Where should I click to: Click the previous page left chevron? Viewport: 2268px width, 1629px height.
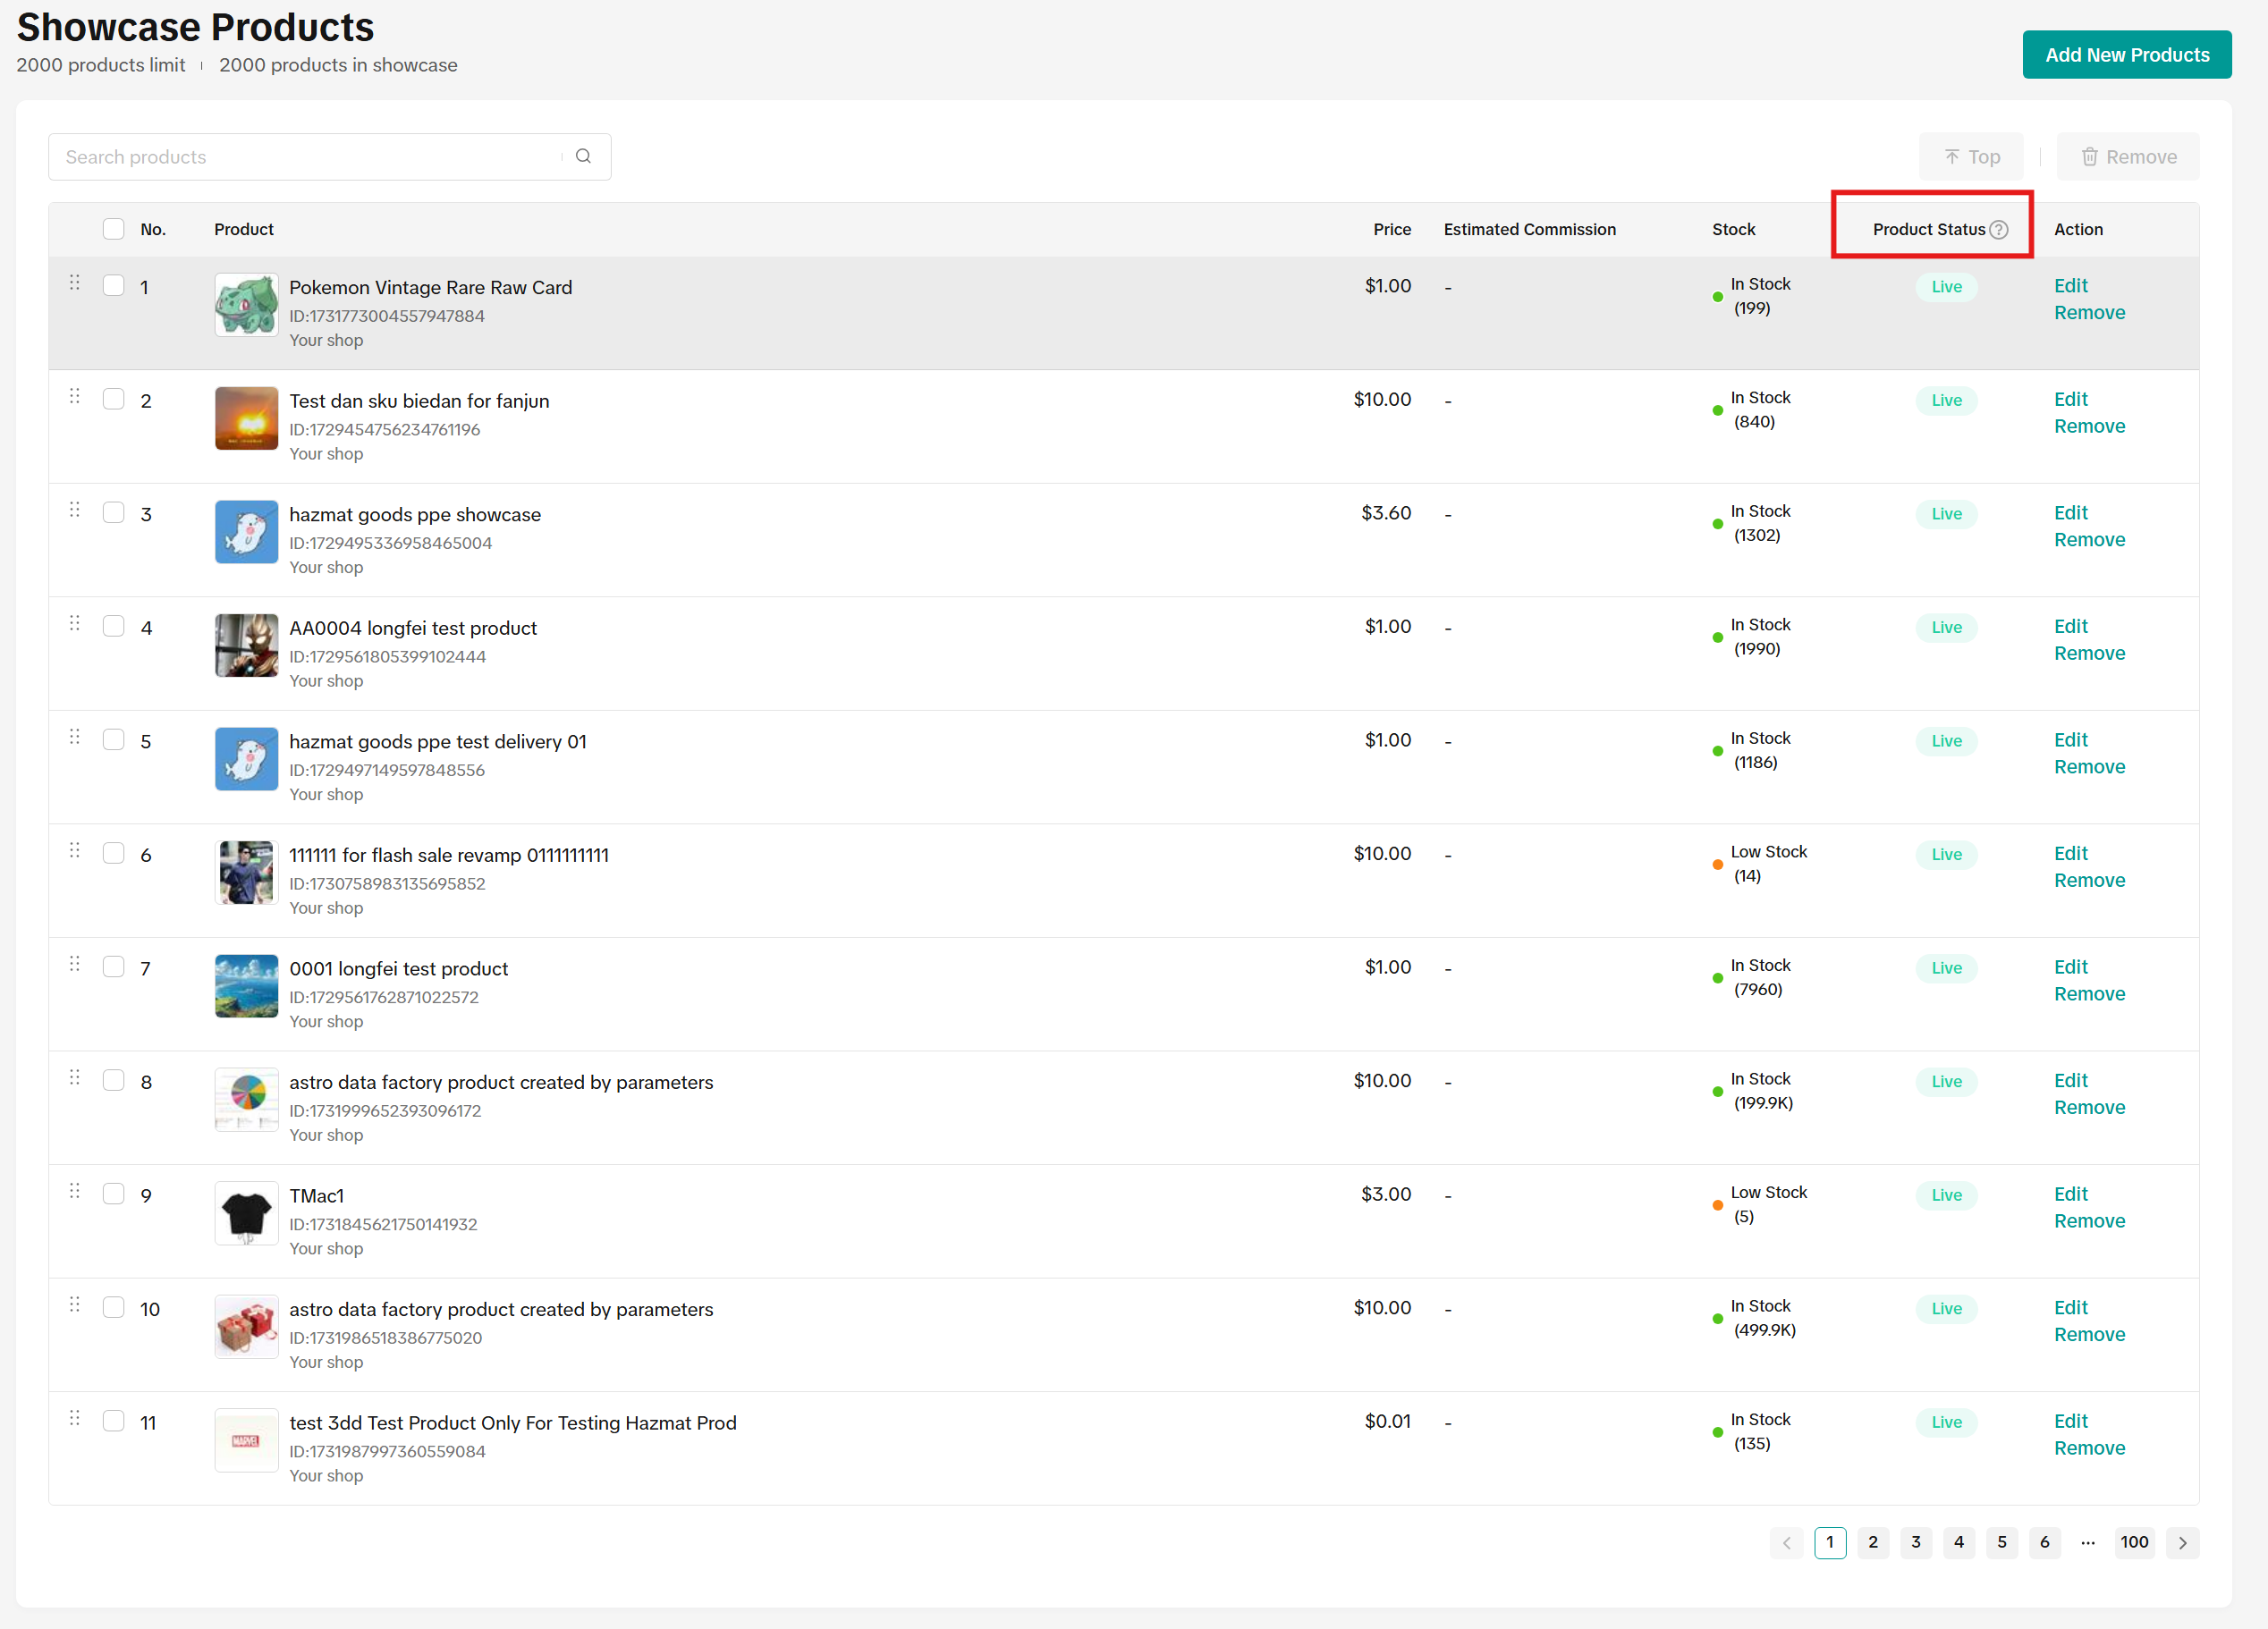[1786, 1542]
